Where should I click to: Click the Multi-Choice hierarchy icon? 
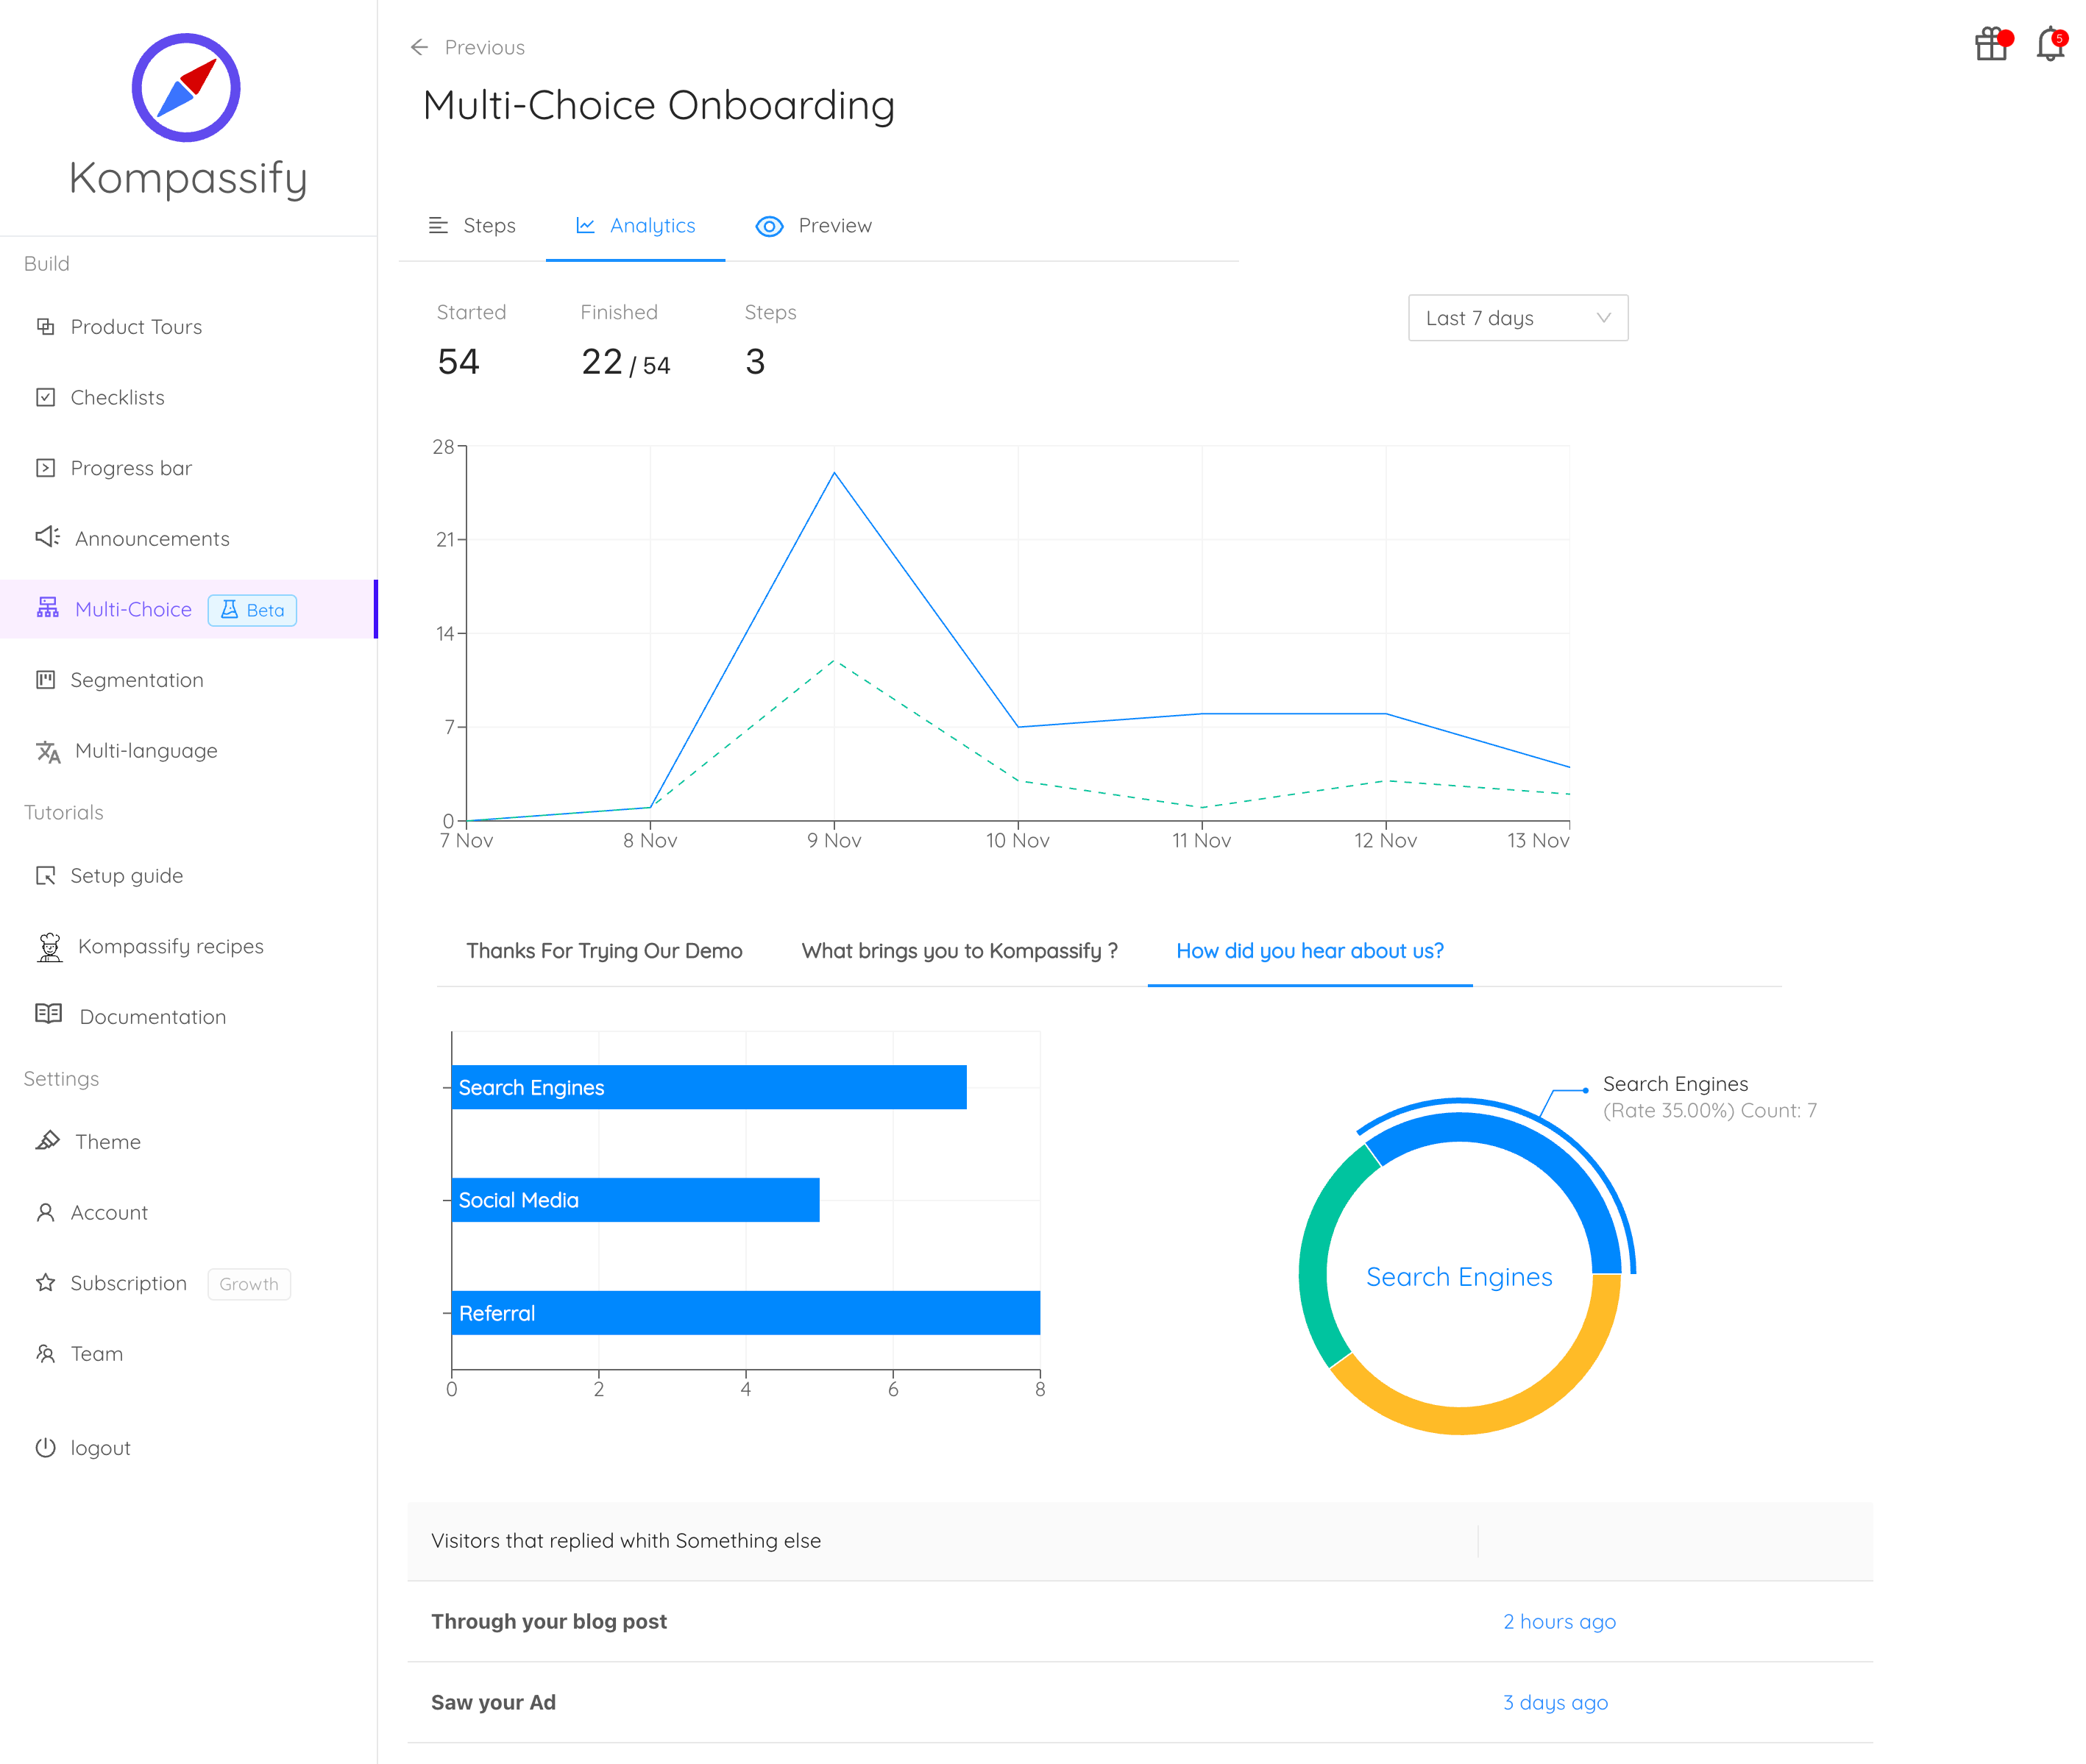[48, 608]
